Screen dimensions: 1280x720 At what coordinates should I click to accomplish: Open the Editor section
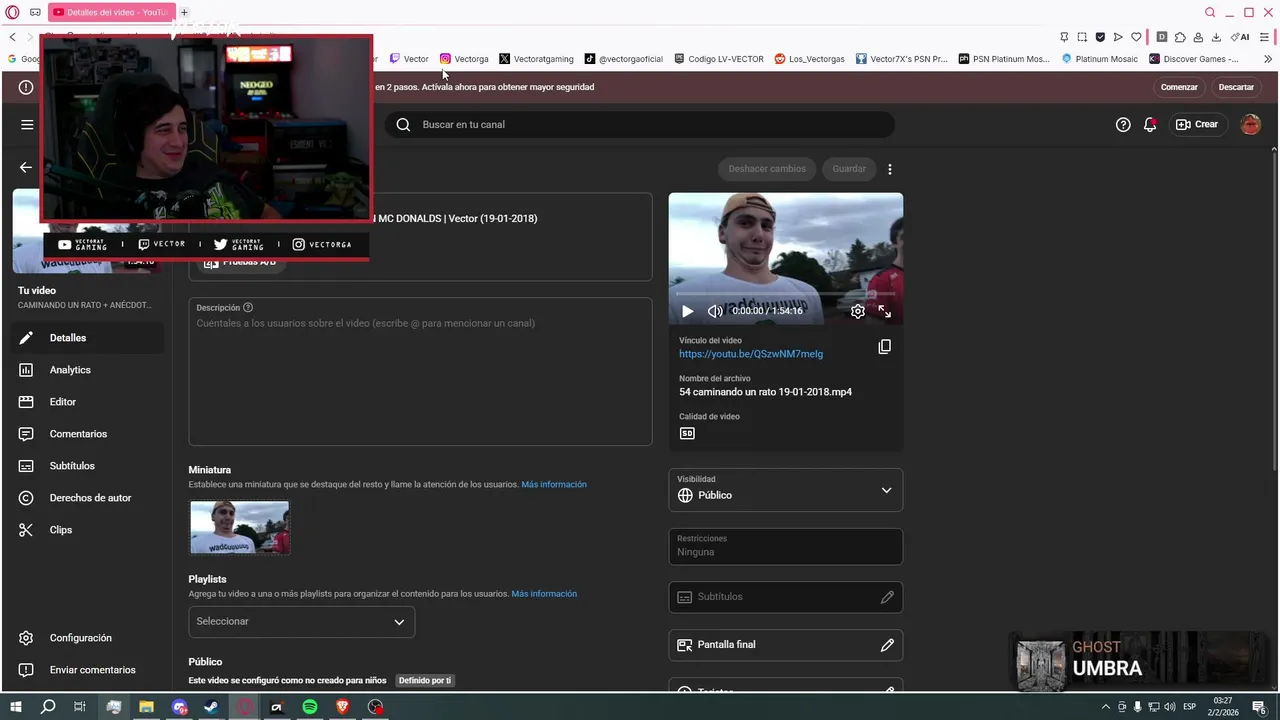(88, 402)
